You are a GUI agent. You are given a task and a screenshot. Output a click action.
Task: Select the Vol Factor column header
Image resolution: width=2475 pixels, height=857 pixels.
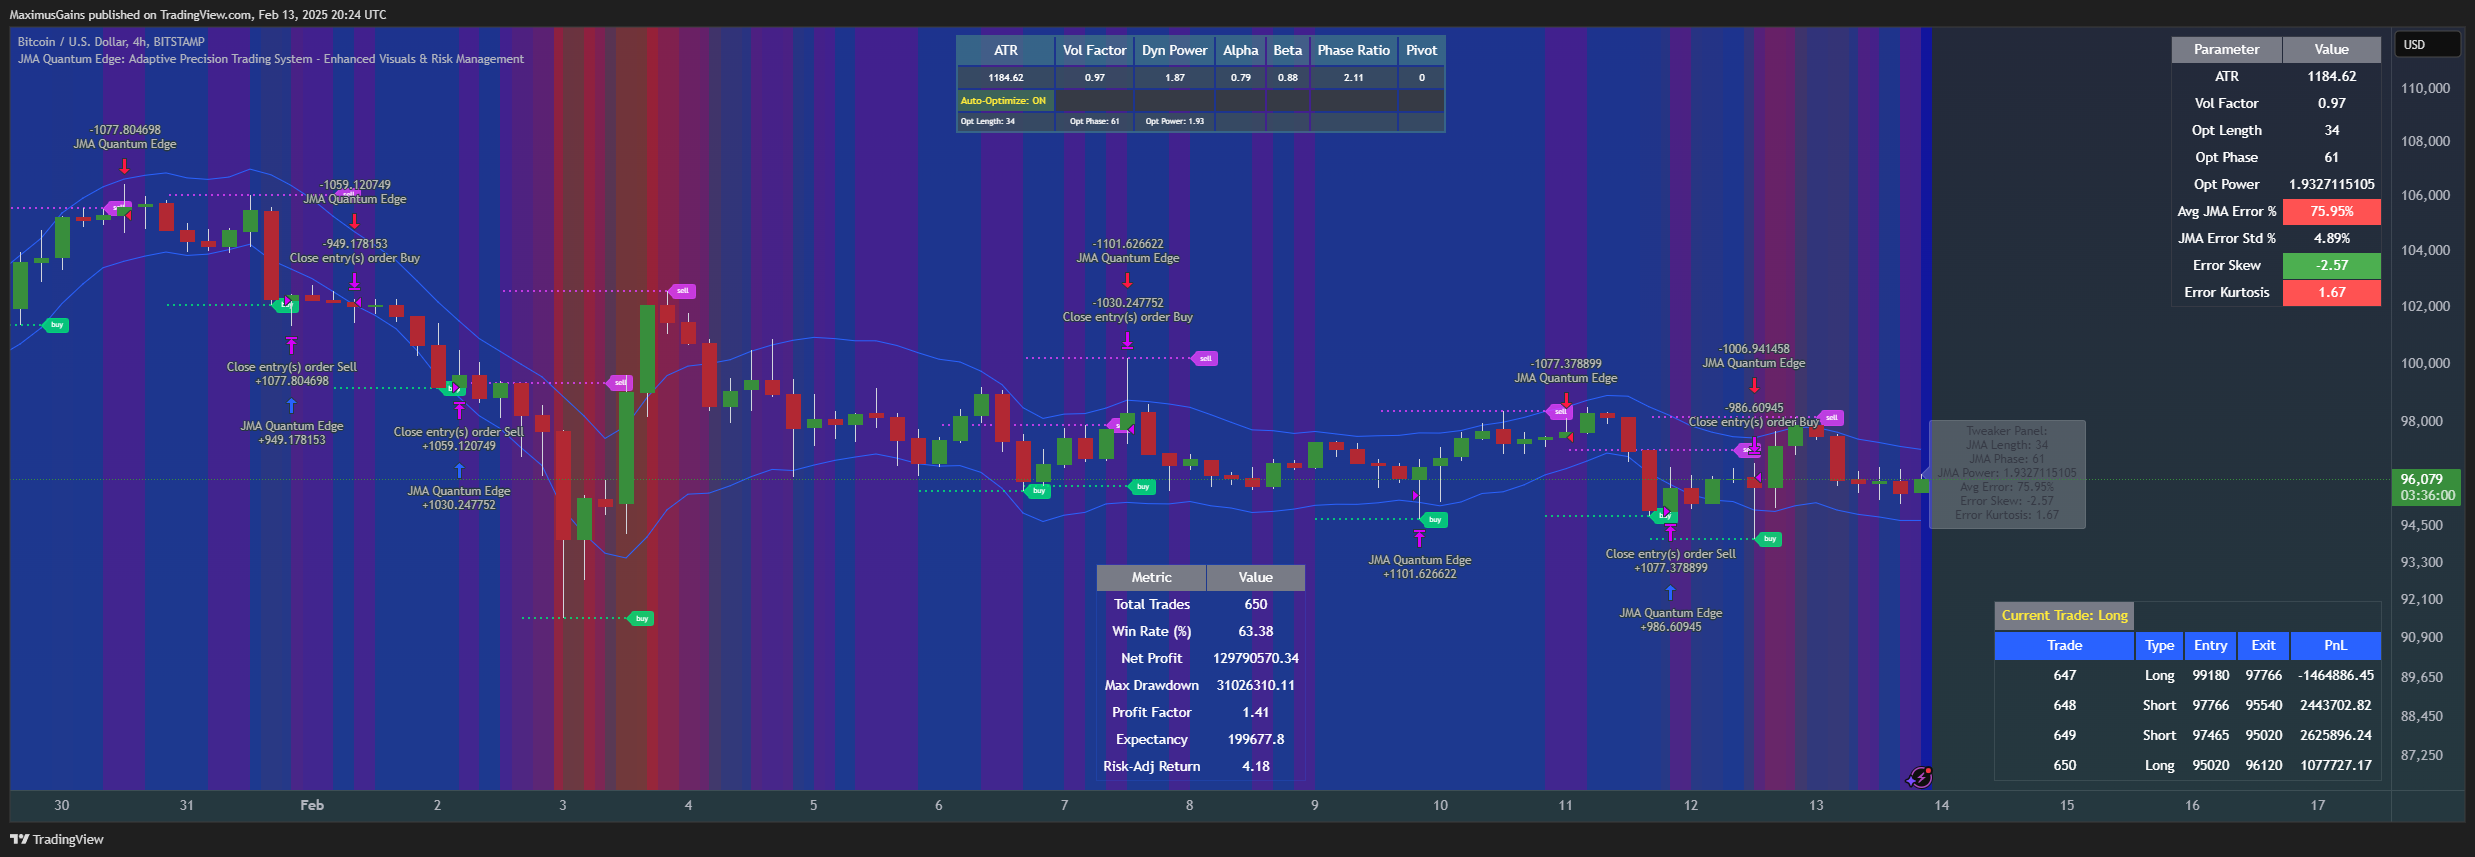1094,50
